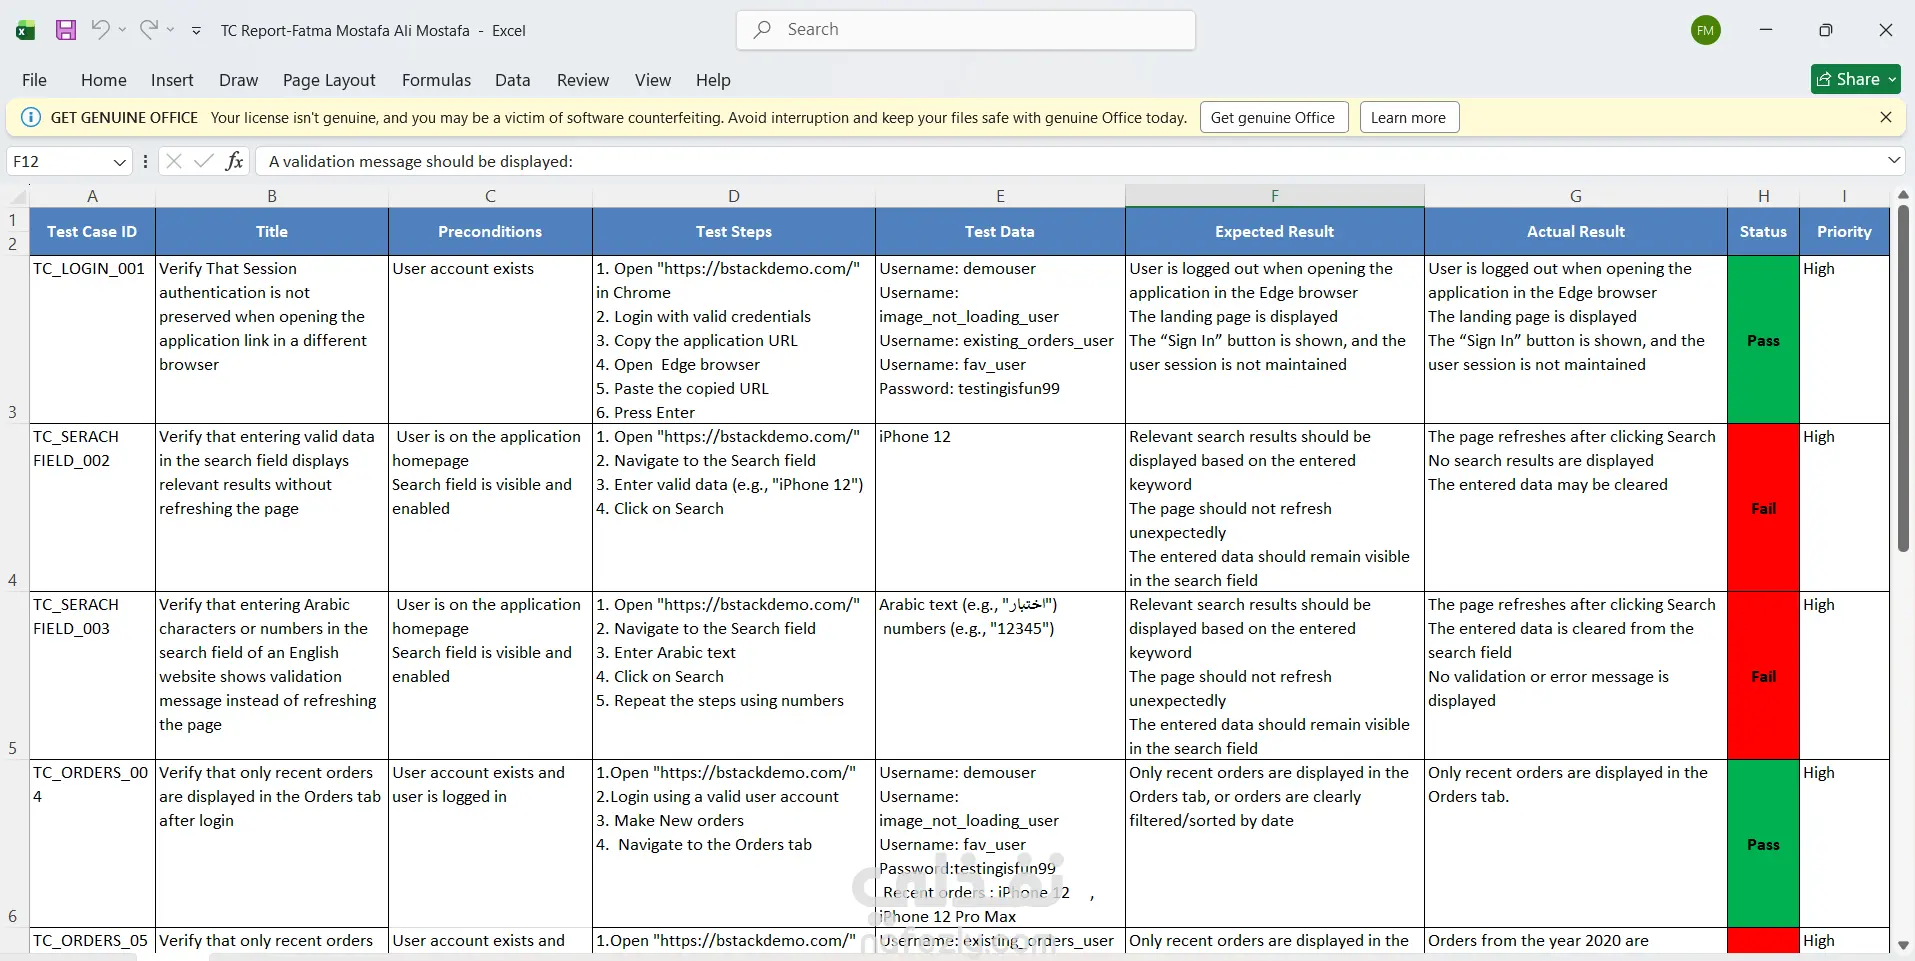Click the formula bar Cancel X icon
1915x961 pixels.
173,161
